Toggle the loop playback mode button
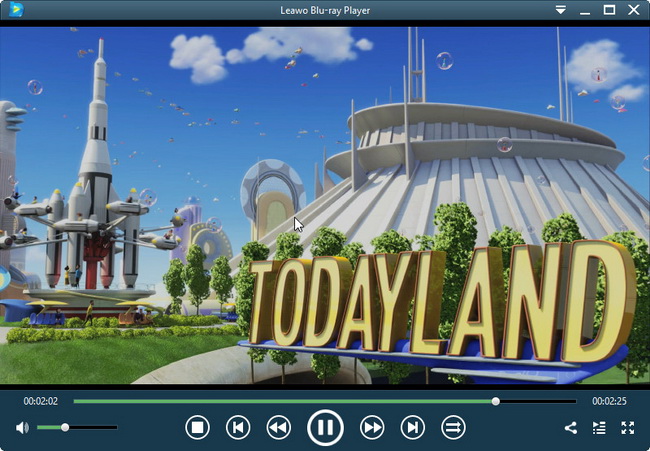The image size is (650, 451). (x=453, y=427)
